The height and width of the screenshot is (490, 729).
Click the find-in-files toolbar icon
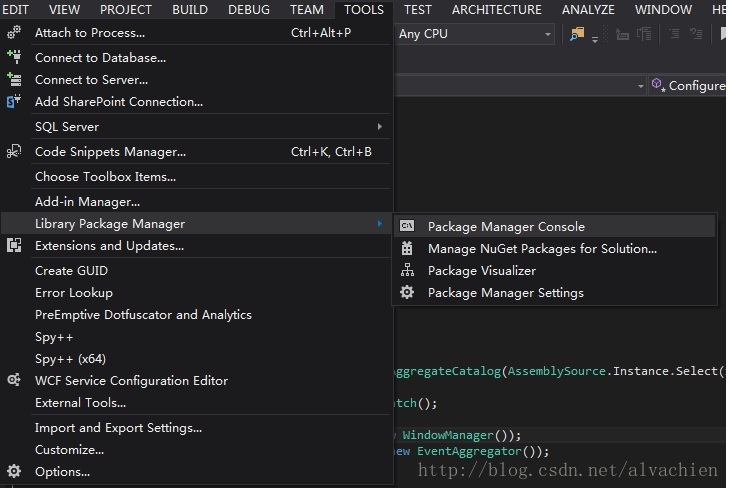(x=577, y=33)
